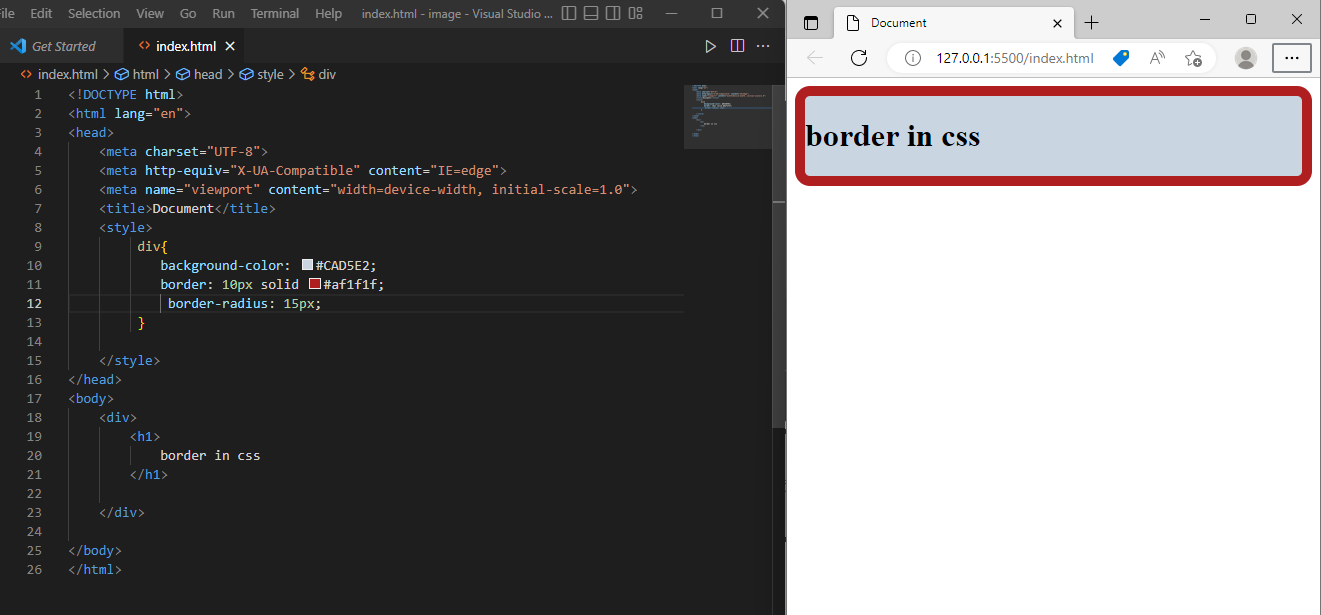Refresh the browser page

858,57
